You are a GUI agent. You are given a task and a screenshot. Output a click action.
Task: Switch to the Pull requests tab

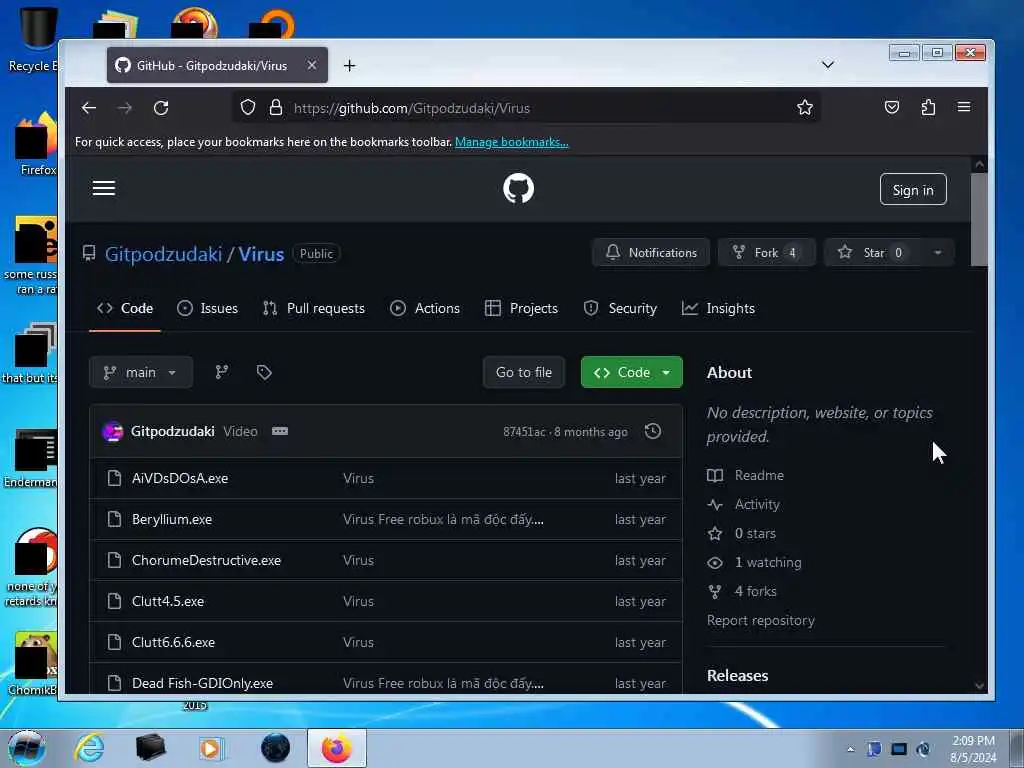[313, 308]
